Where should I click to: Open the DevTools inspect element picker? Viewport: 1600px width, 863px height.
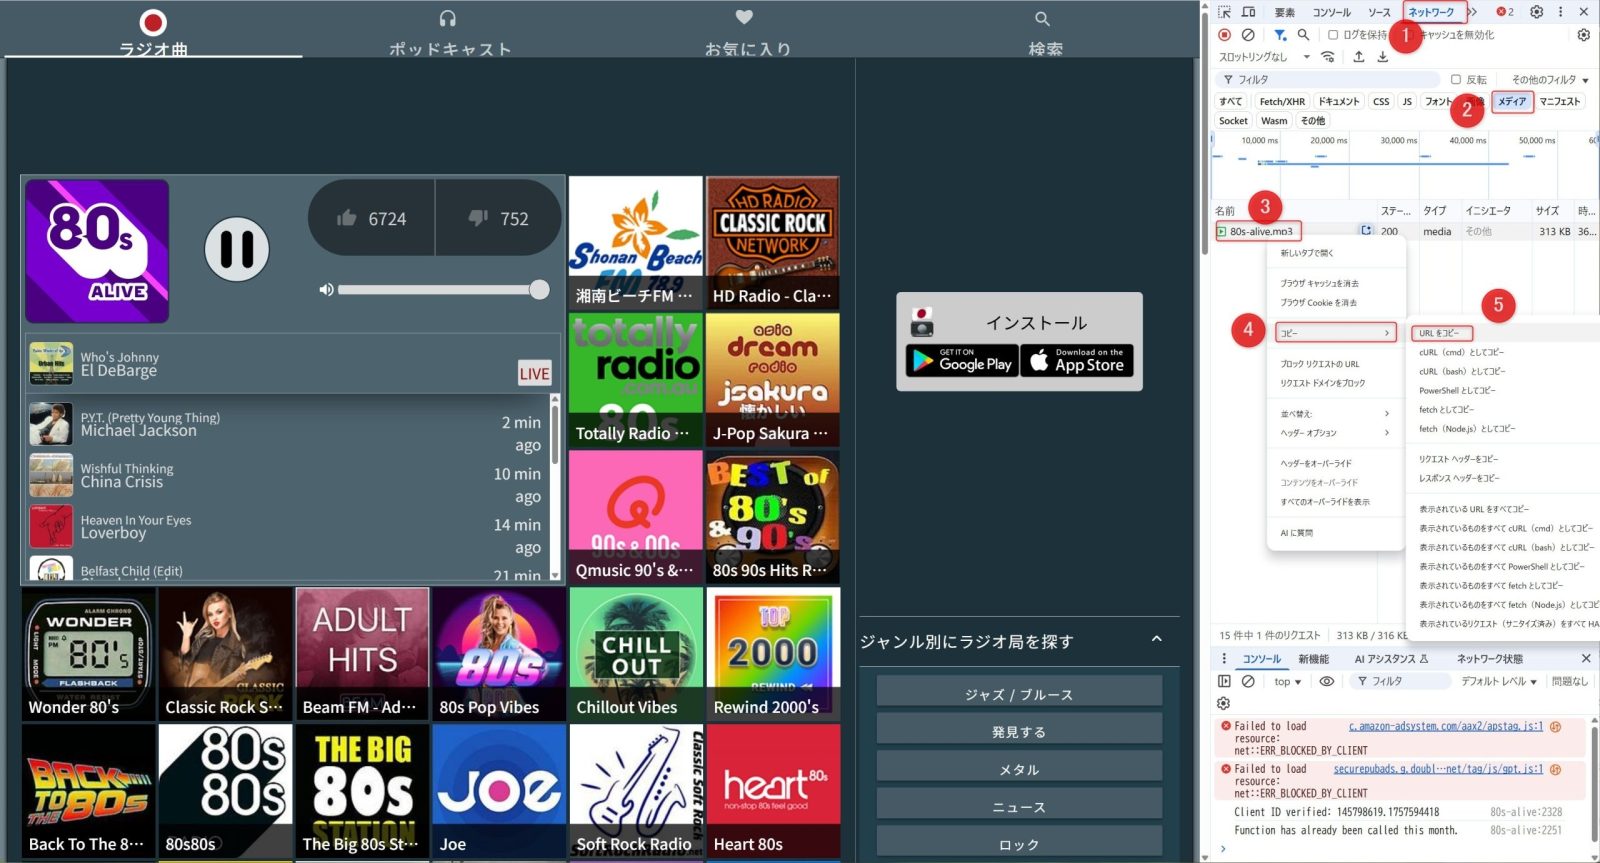tap(1224, 12)
